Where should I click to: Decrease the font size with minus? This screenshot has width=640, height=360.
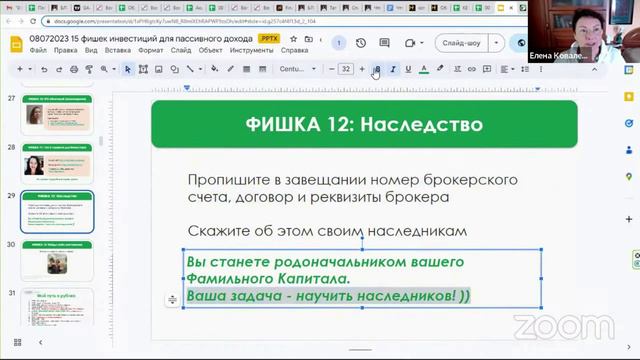(x=331, y=69)
